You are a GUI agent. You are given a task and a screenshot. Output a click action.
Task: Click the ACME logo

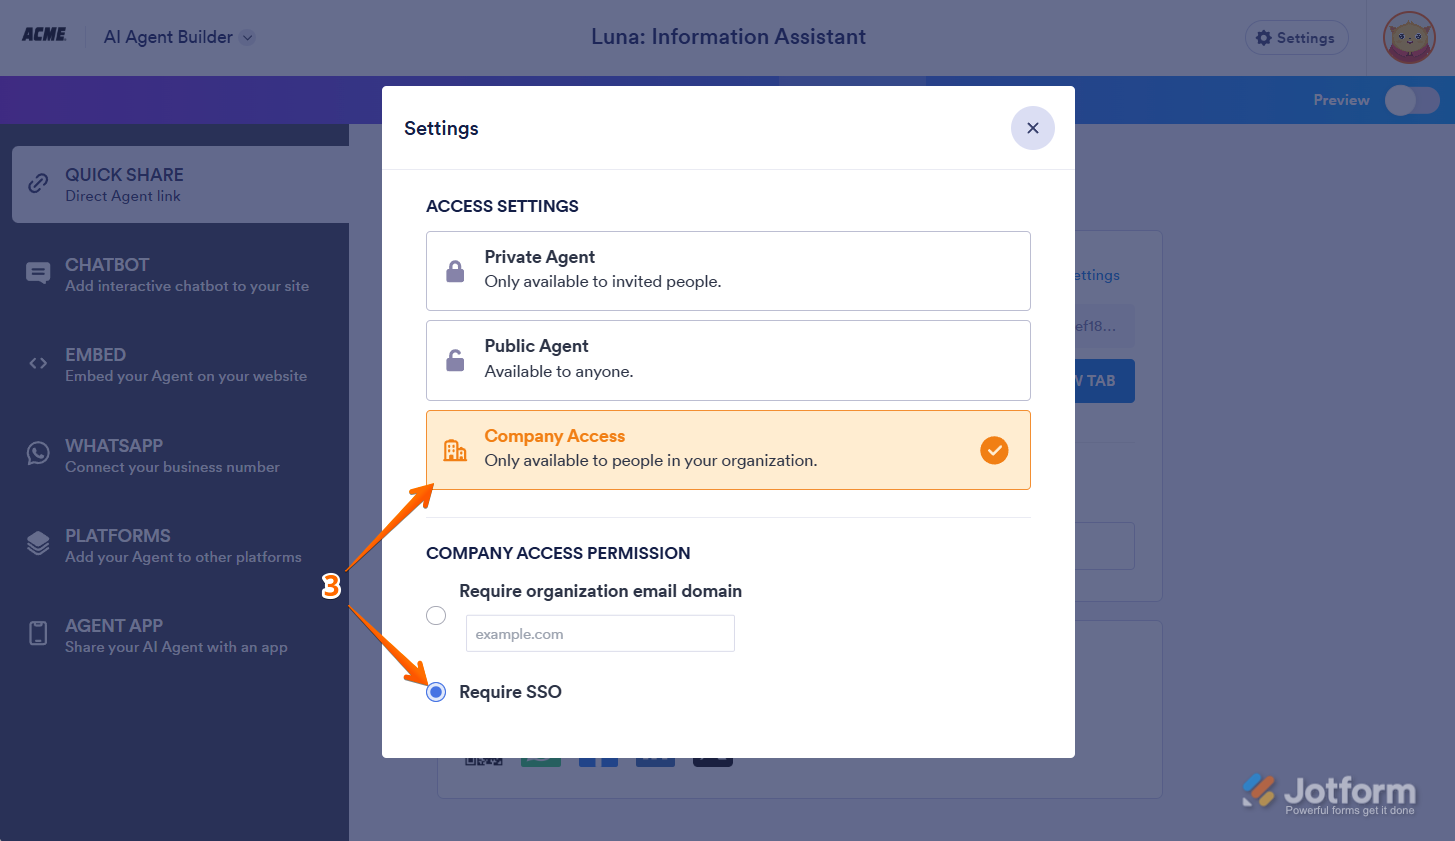(x=45, y=35)
